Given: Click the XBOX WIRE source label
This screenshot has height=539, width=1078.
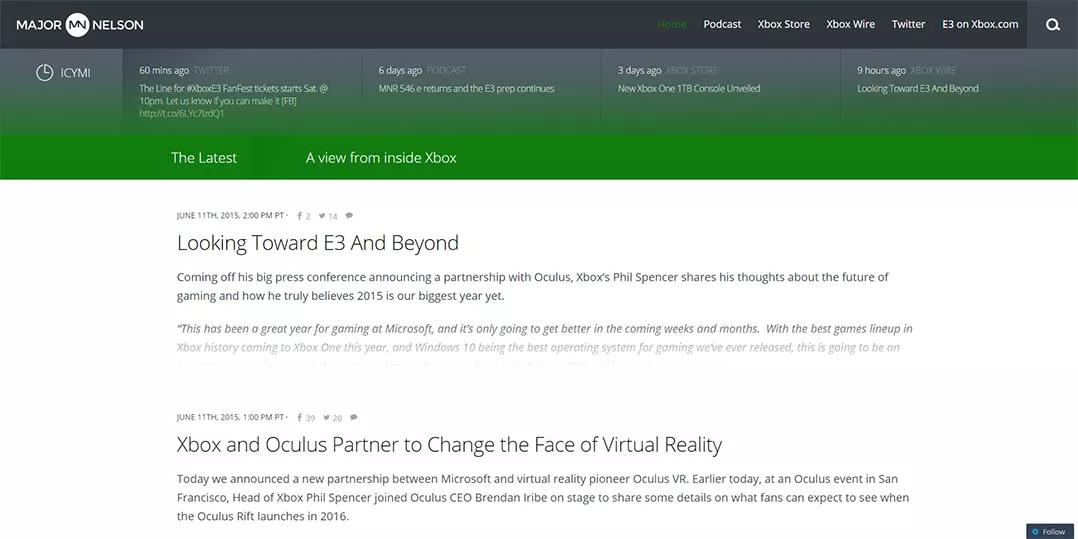Looking at the screenshot, I should click(x=933, y=70).
